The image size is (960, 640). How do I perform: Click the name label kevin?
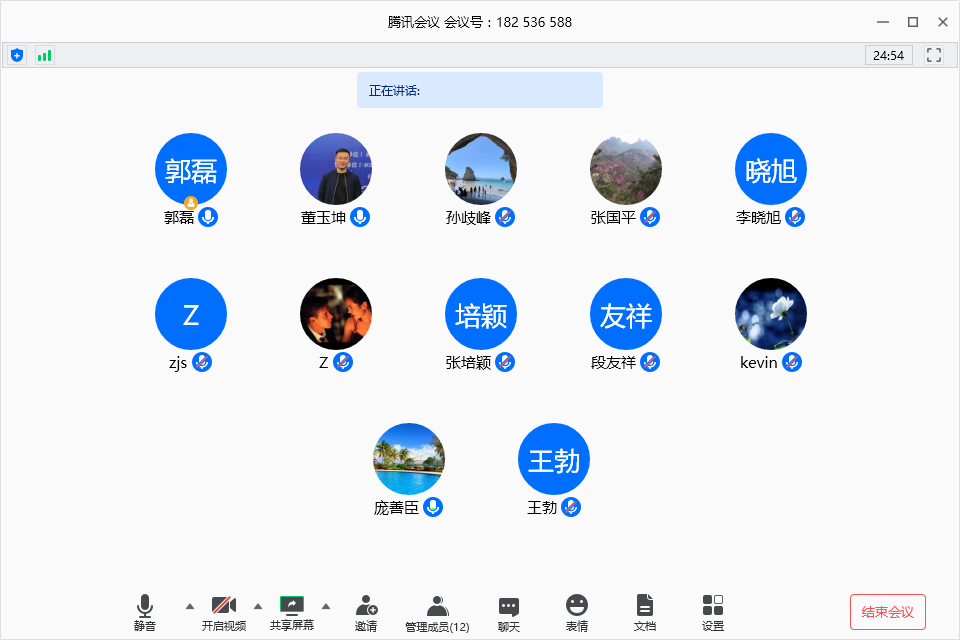759,363
